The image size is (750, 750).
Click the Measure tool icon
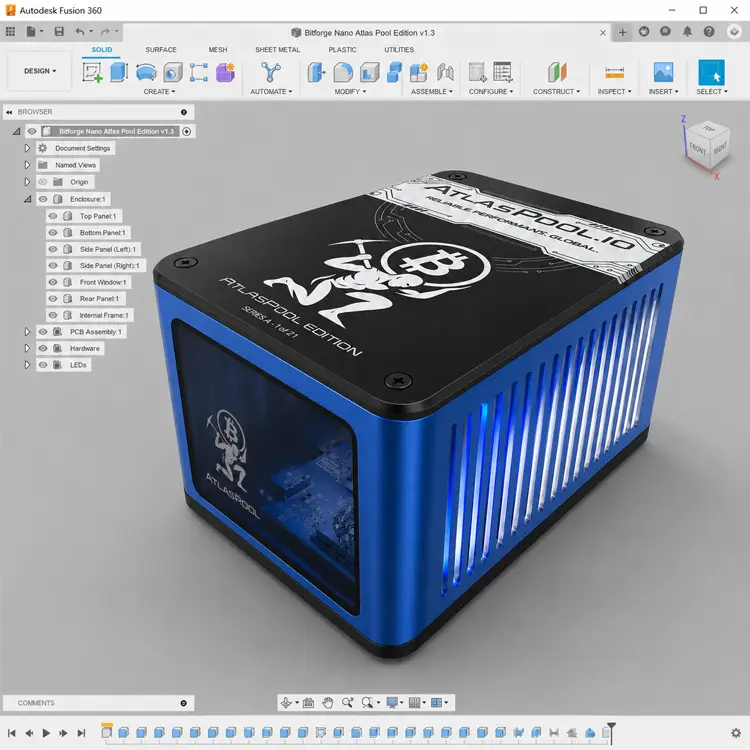click(x=614, y=73)
